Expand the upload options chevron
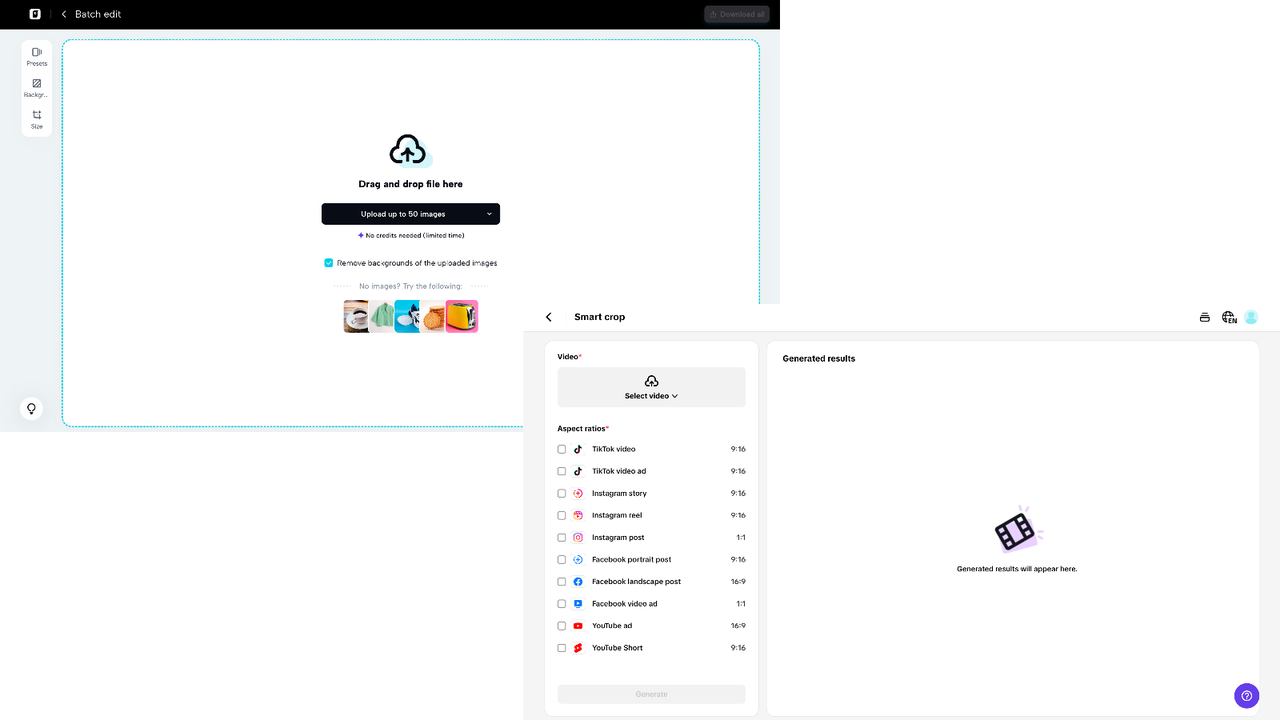 coord(489,213)
